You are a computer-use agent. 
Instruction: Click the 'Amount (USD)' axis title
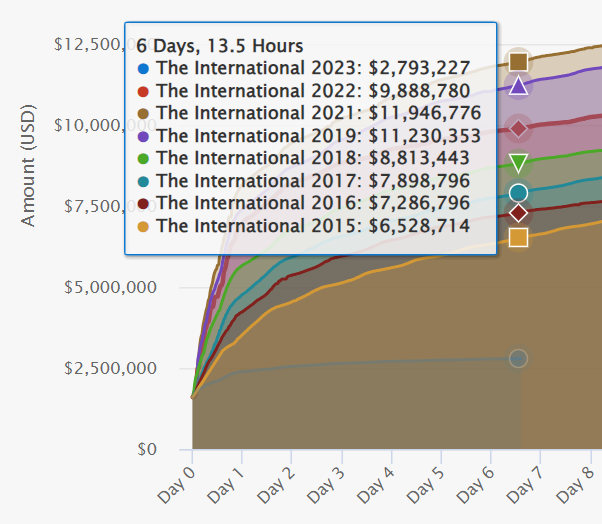pos(28,165)
